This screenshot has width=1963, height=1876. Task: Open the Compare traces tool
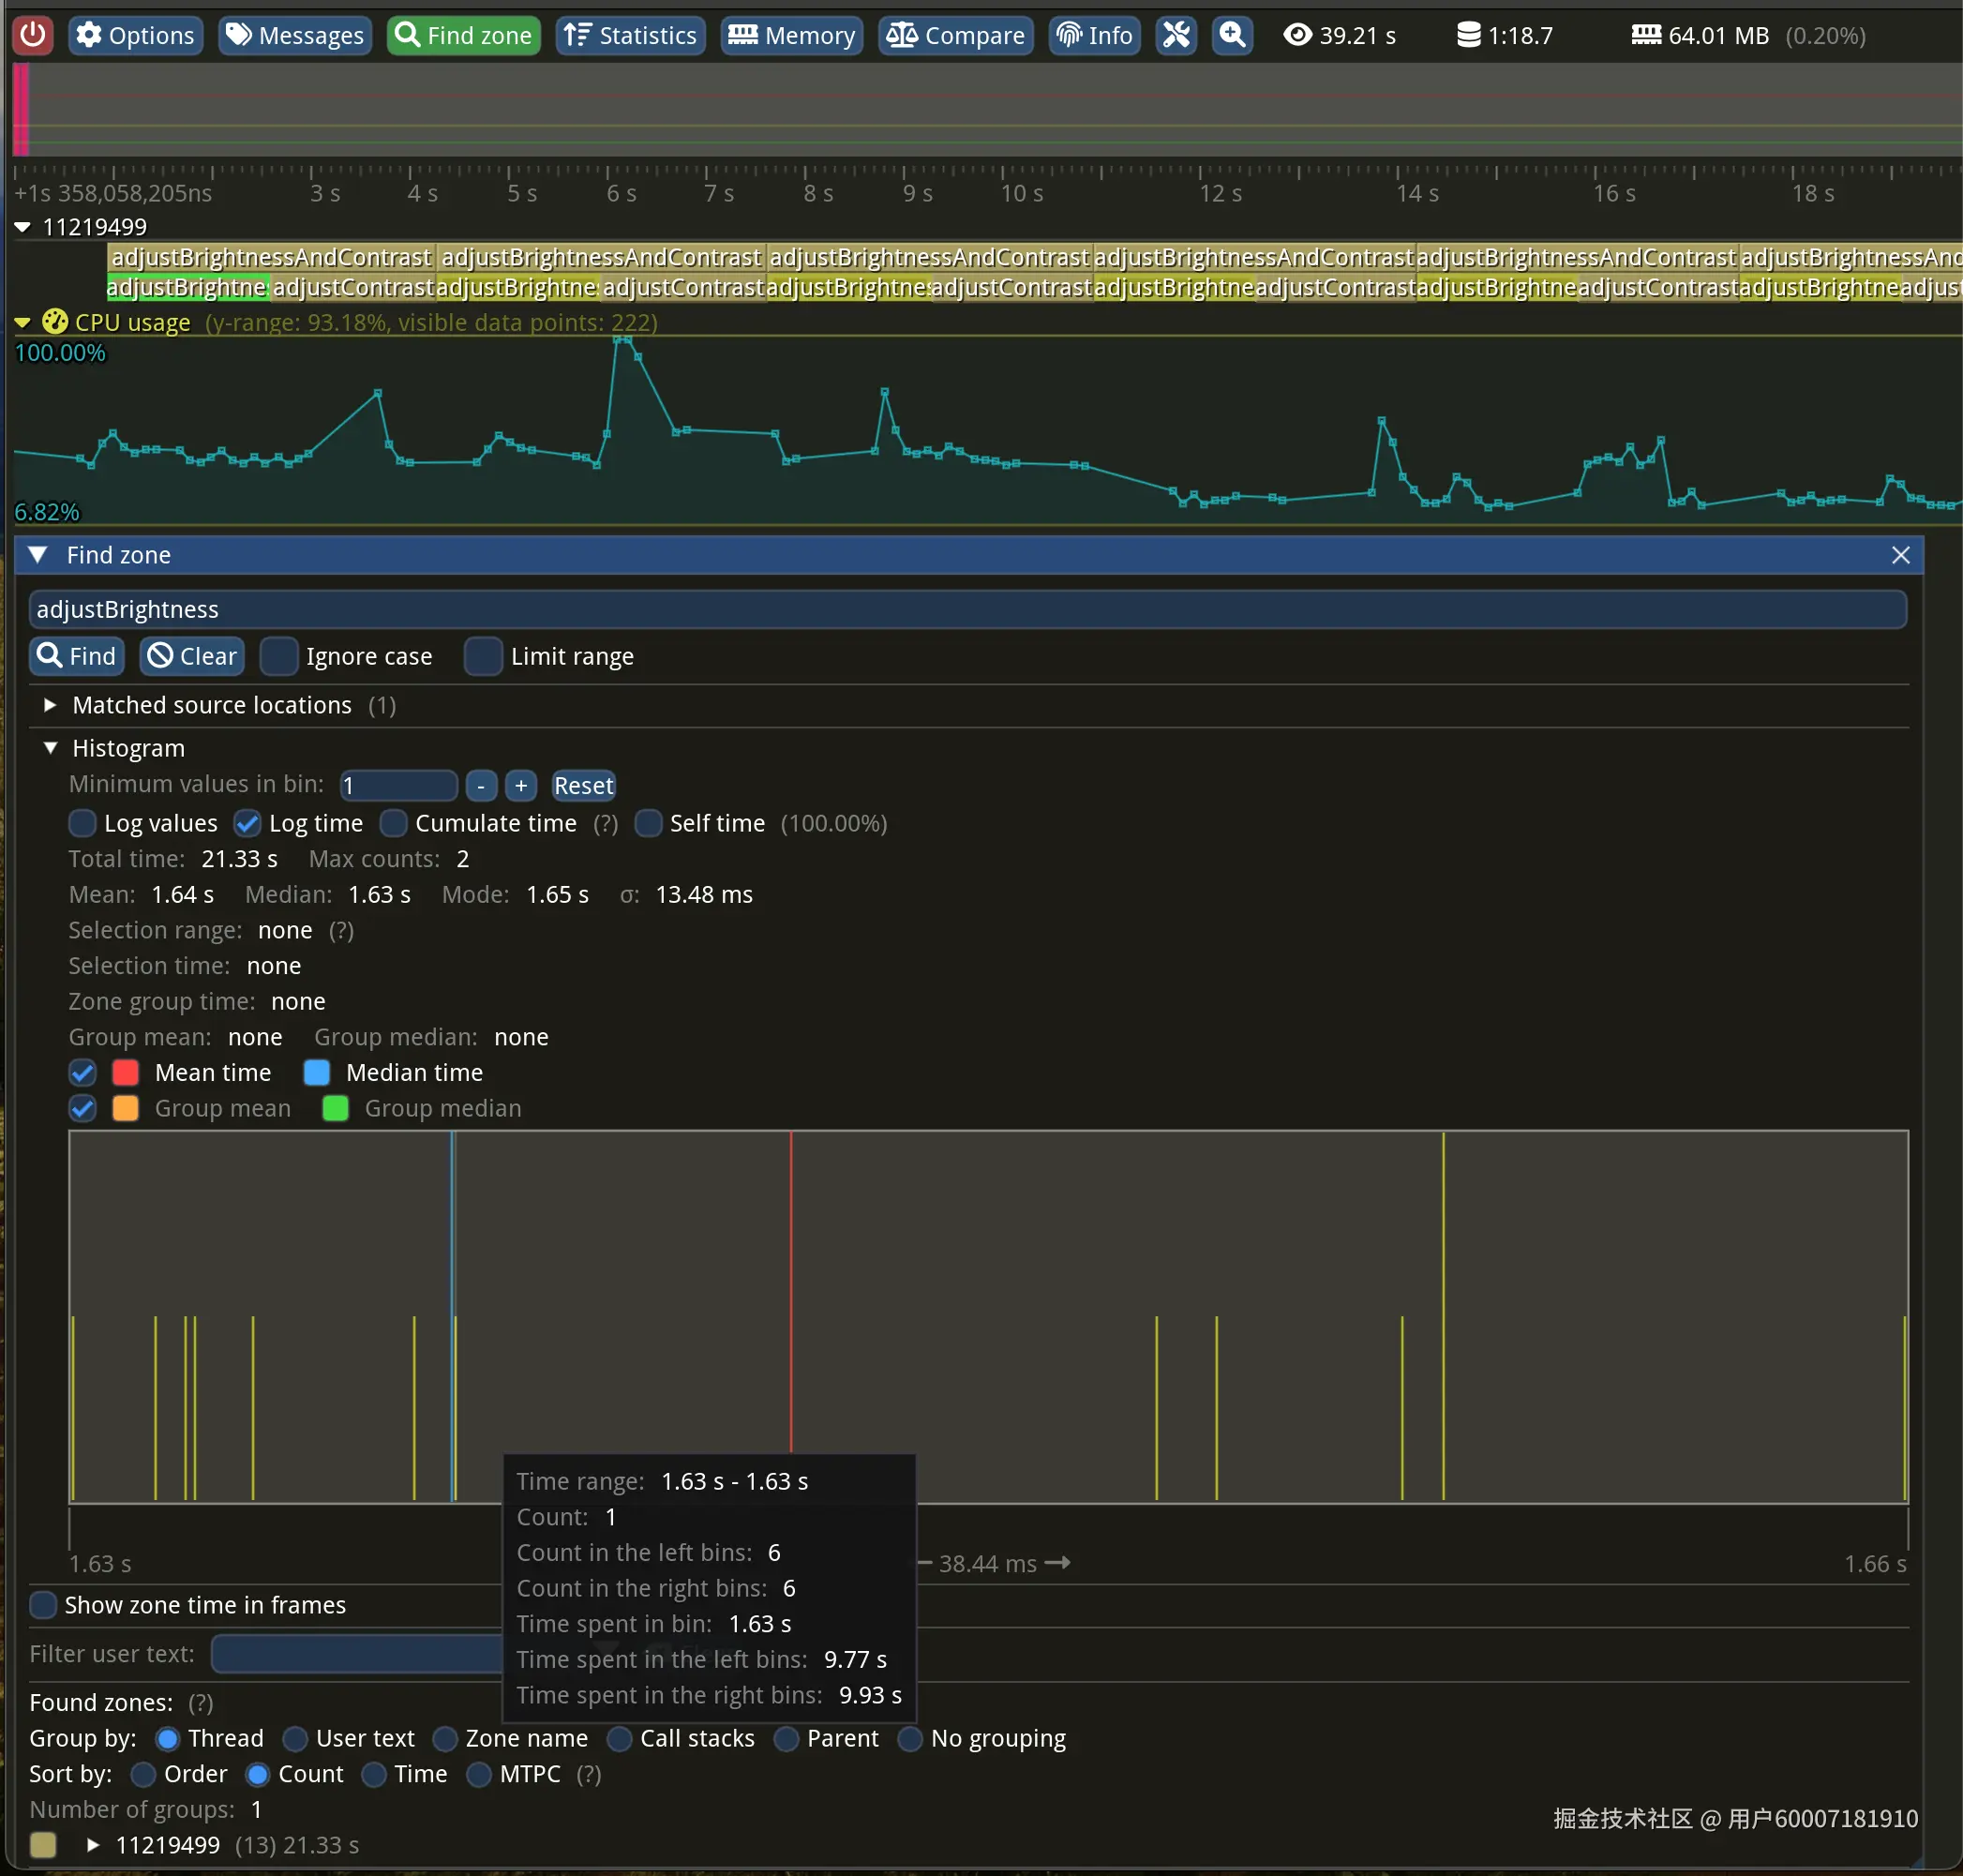(x=955, y=35)
